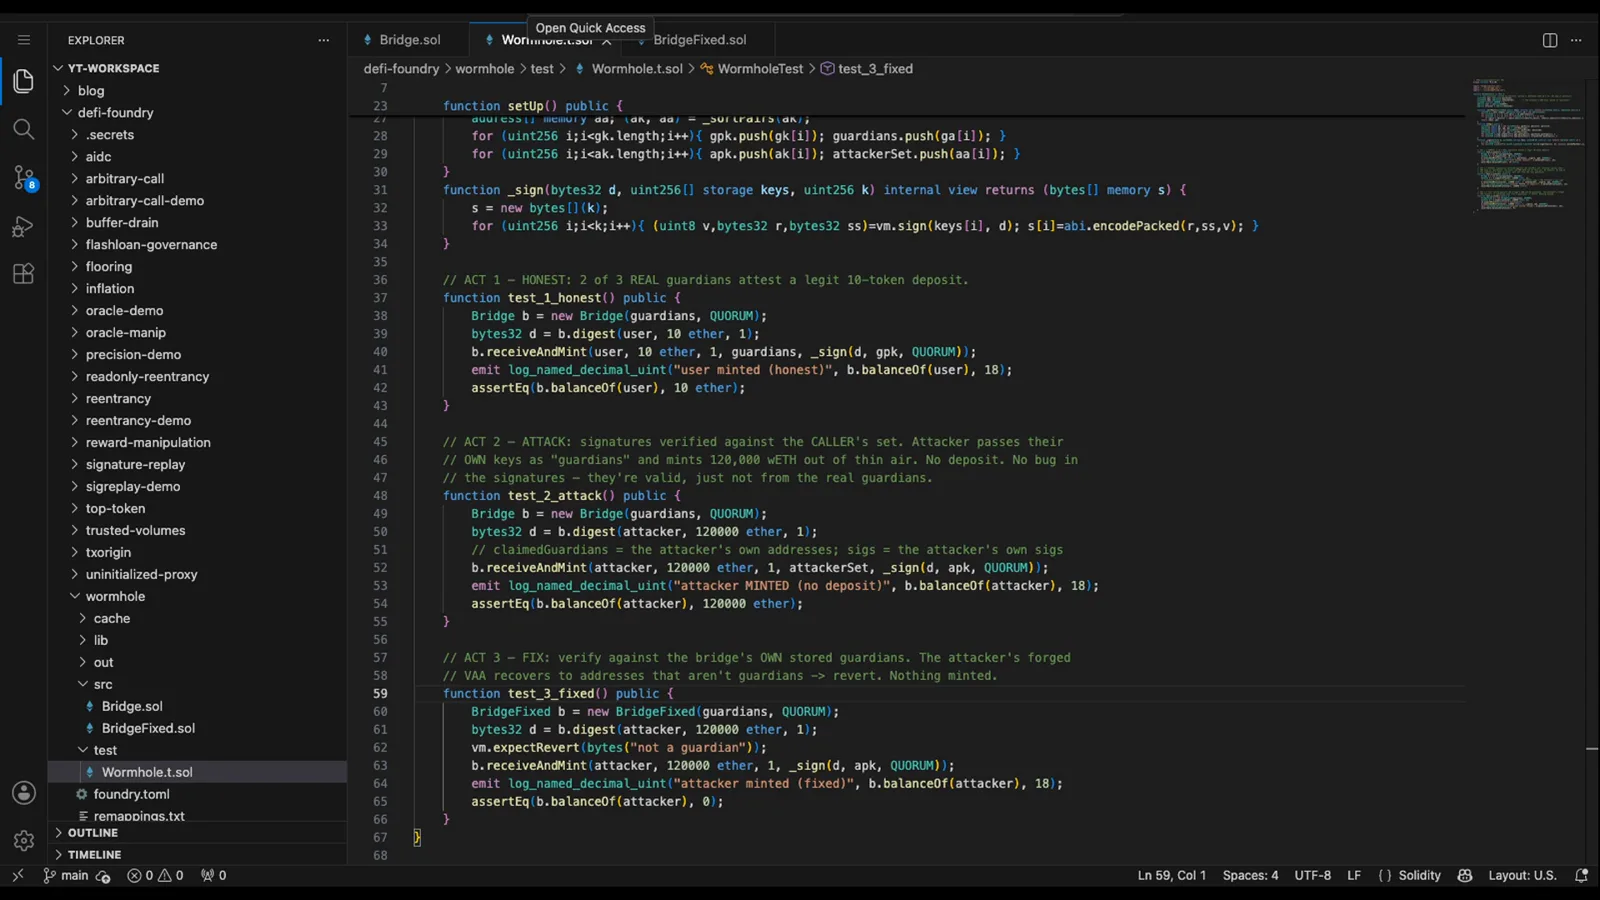
Task: Open the Copilot status icon in status bar
Action: pyautogui.click(x=1465, y=875)
